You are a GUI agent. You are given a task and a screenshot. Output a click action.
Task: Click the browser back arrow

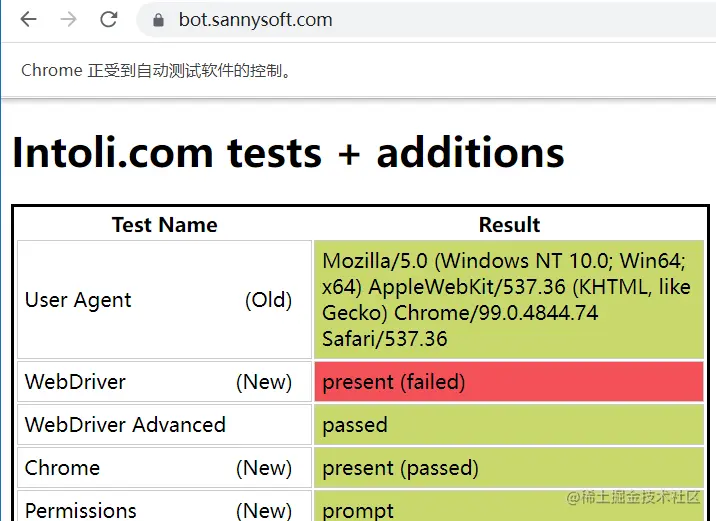pos(29,19)
